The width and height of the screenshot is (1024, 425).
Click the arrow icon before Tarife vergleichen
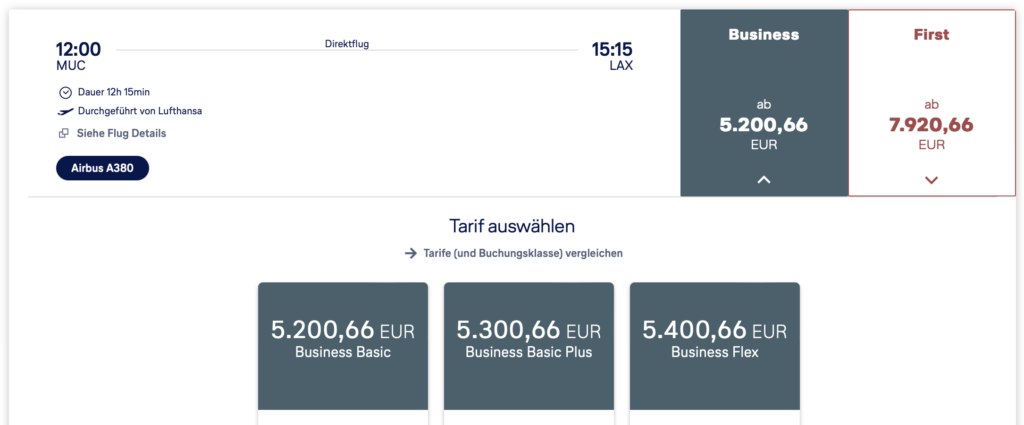coord(410,254)
